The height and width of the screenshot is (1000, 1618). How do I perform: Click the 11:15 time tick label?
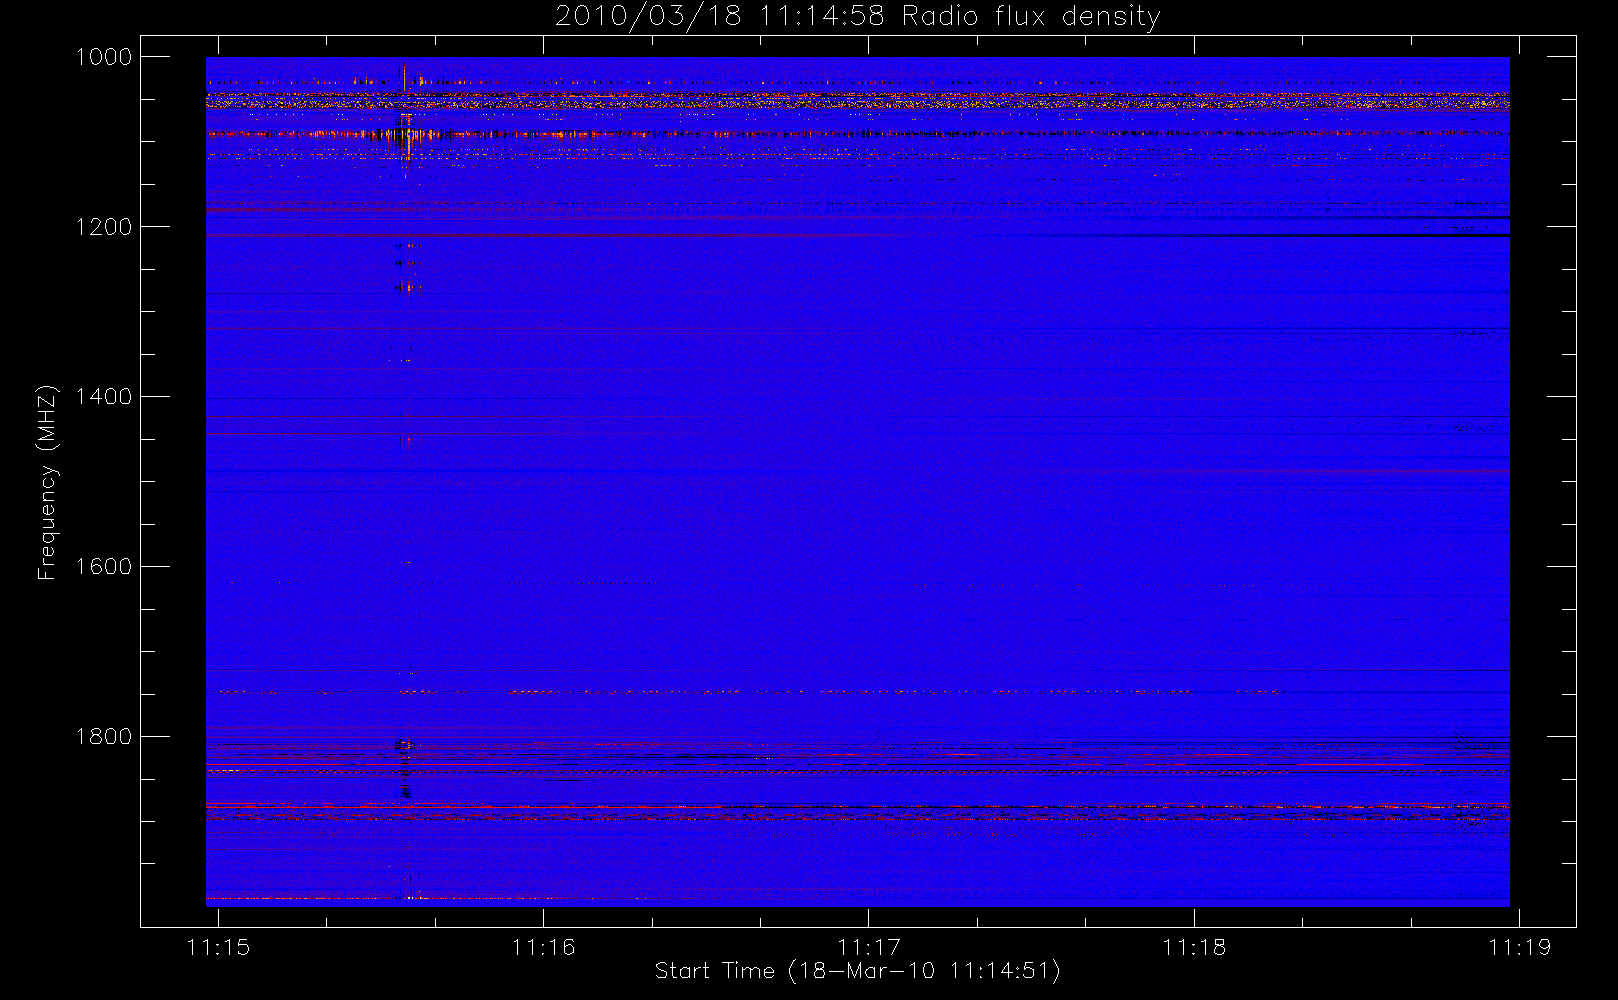pos(218,947)
